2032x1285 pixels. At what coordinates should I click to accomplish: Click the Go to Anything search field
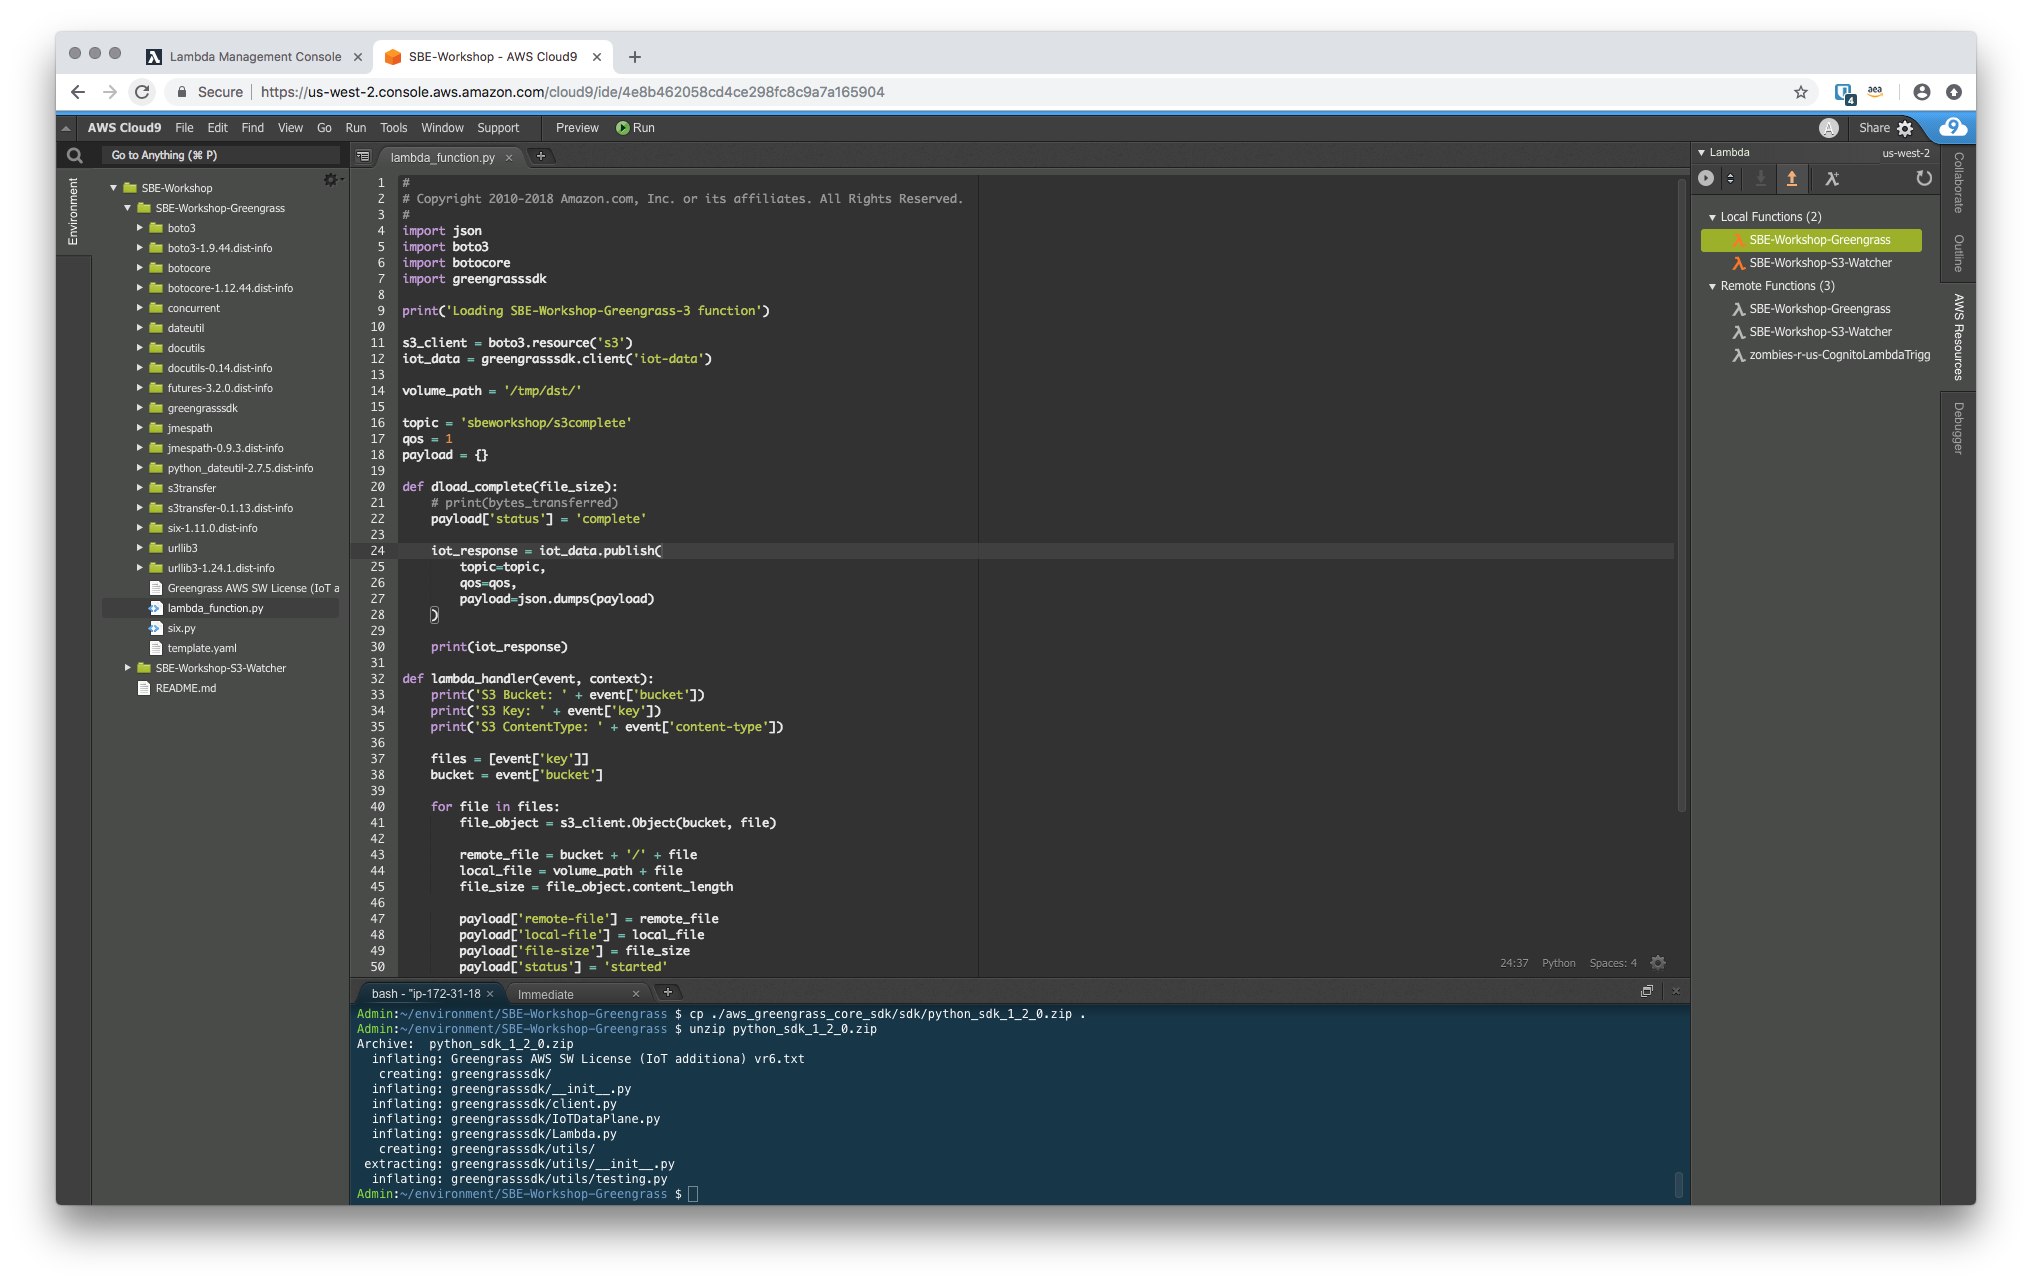click(x=220, y=156)
